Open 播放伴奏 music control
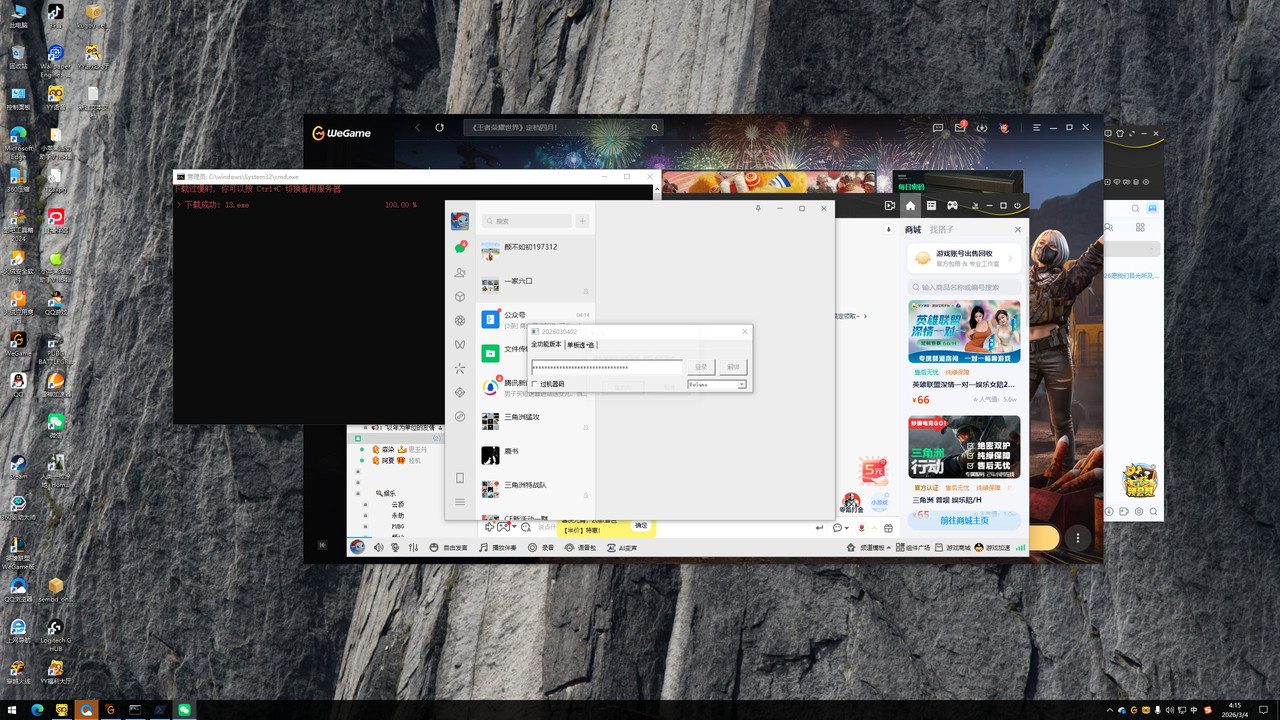This screenshot has height=720, width=1280. [x=498, y=548]
